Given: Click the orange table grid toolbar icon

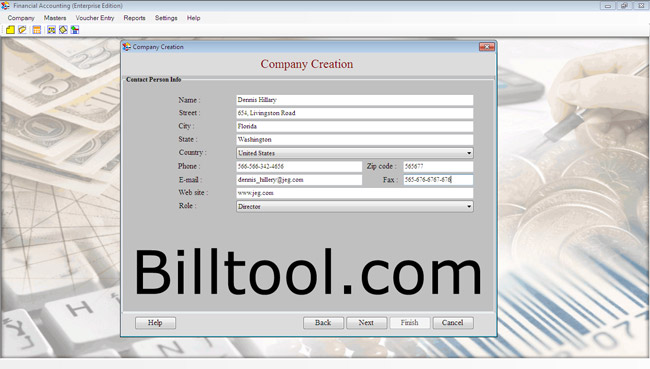Looking at the screenshot, I should coord(37,30).
